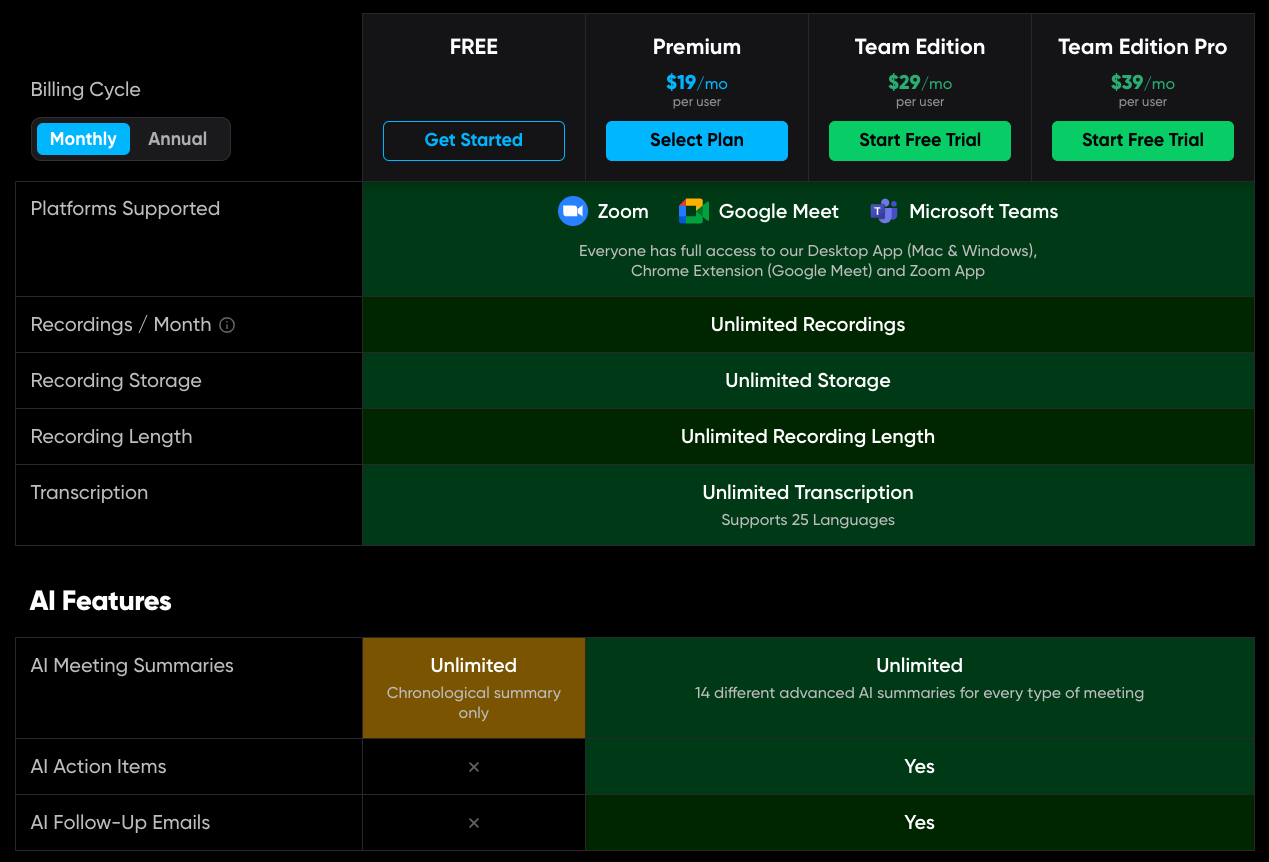Click the orange Chronological summary only cell

pos(474,688)
